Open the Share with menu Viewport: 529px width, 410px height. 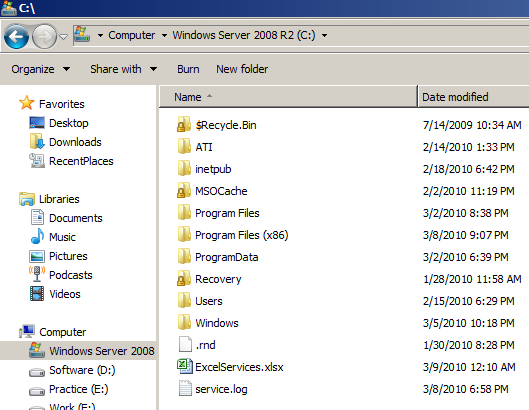[x=123, y=69]
